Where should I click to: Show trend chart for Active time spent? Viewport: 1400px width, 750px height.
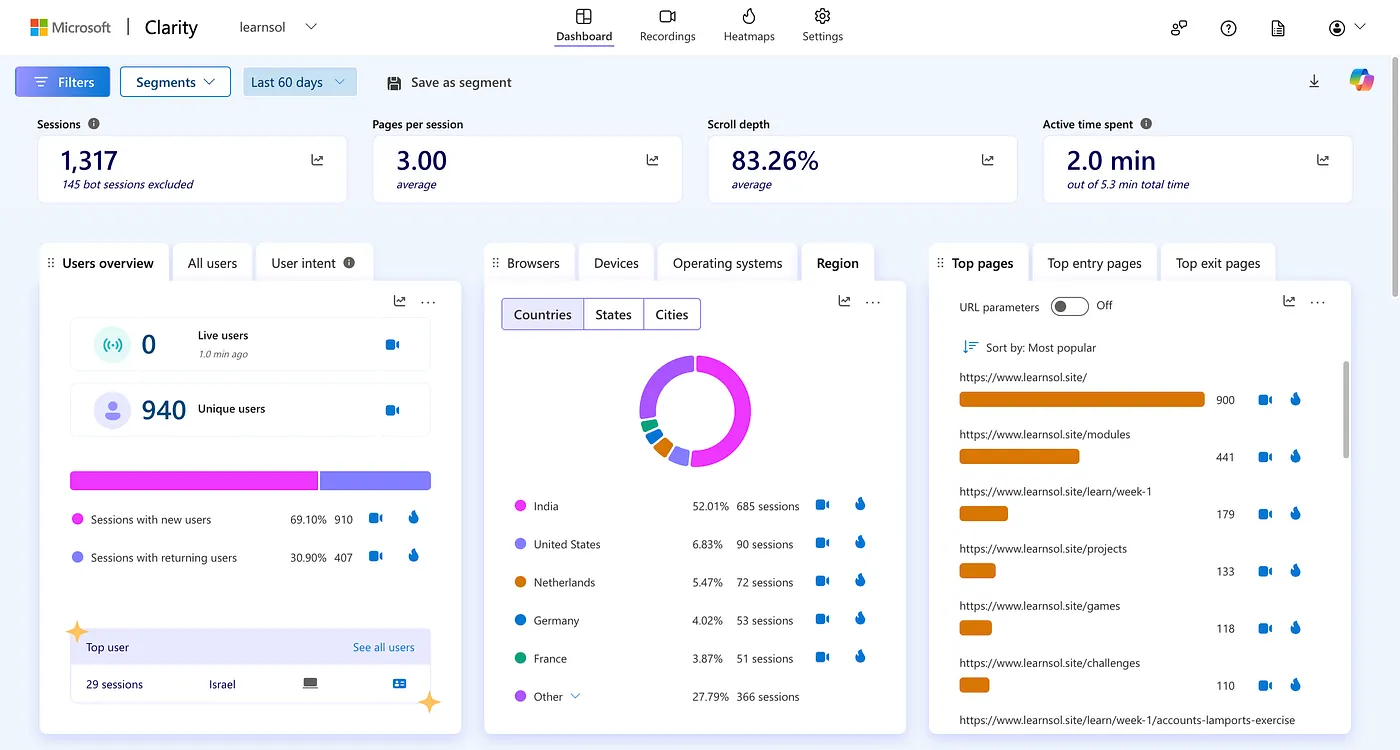point(1323,160)
